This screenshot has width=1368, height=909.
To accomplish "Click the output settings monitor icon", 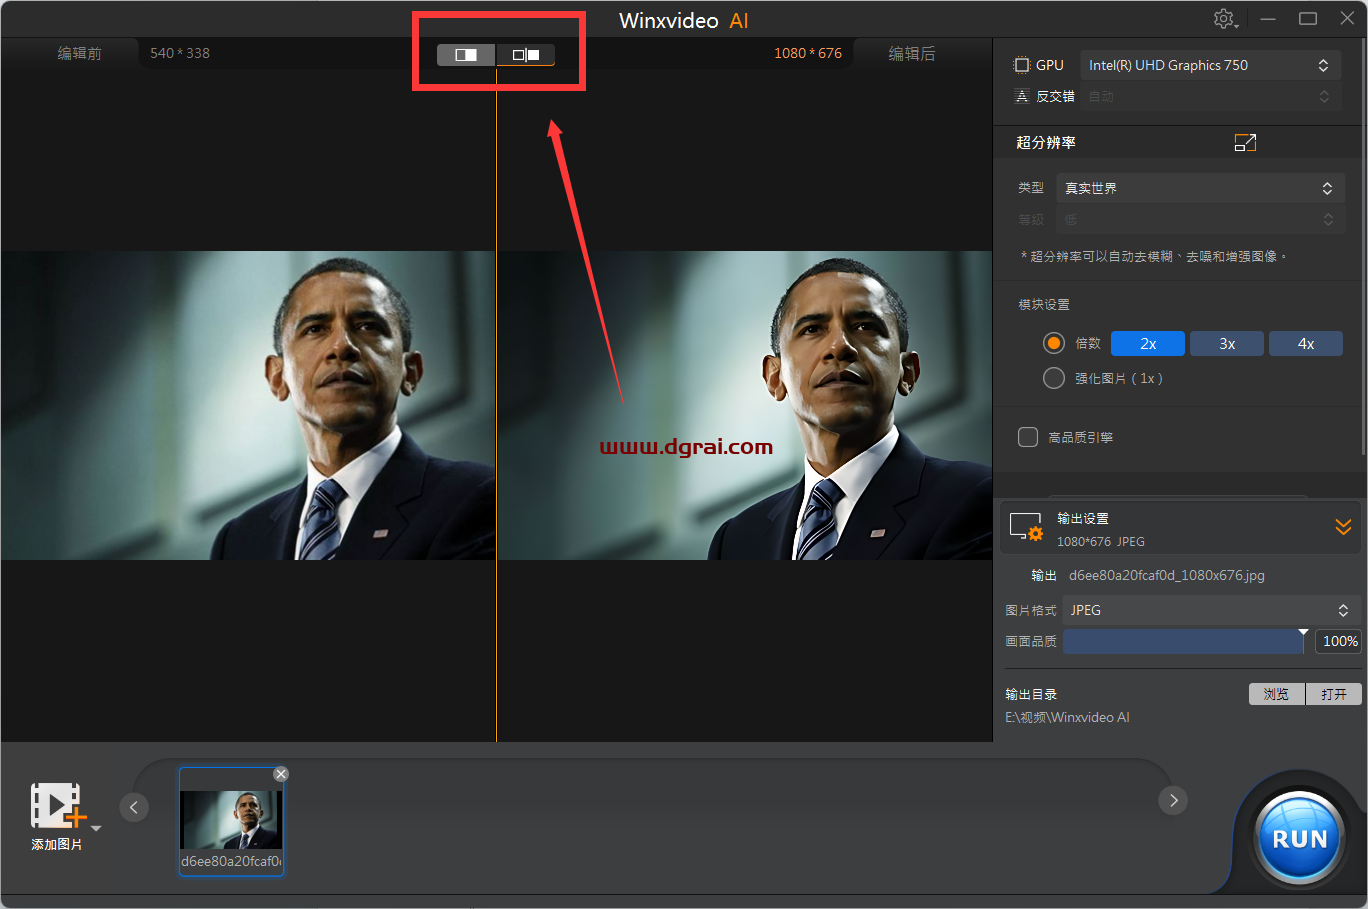I will coord(1026,527).
